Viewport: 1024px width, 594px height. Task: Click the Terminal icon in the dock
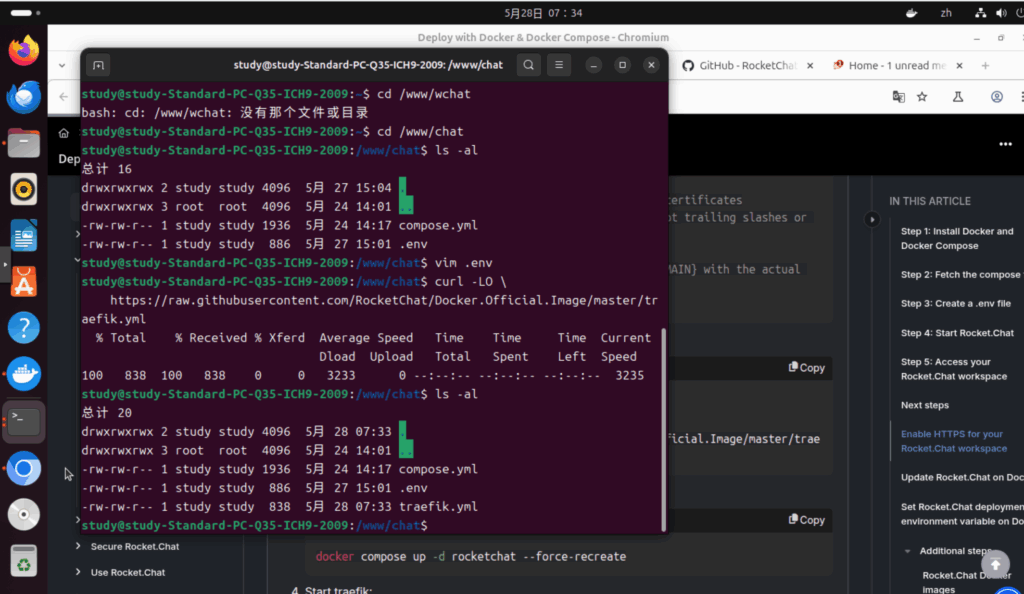[x=24, y=422]
